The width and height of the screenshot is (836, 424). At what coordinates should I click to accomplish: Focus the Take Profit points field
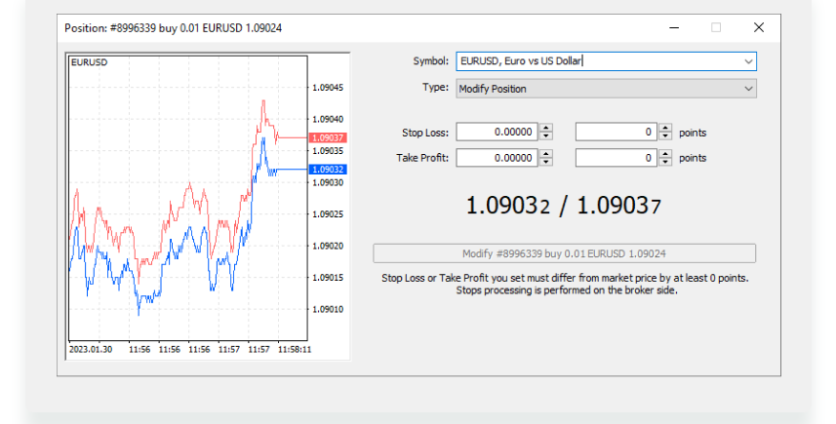click(x=616, y=158)
